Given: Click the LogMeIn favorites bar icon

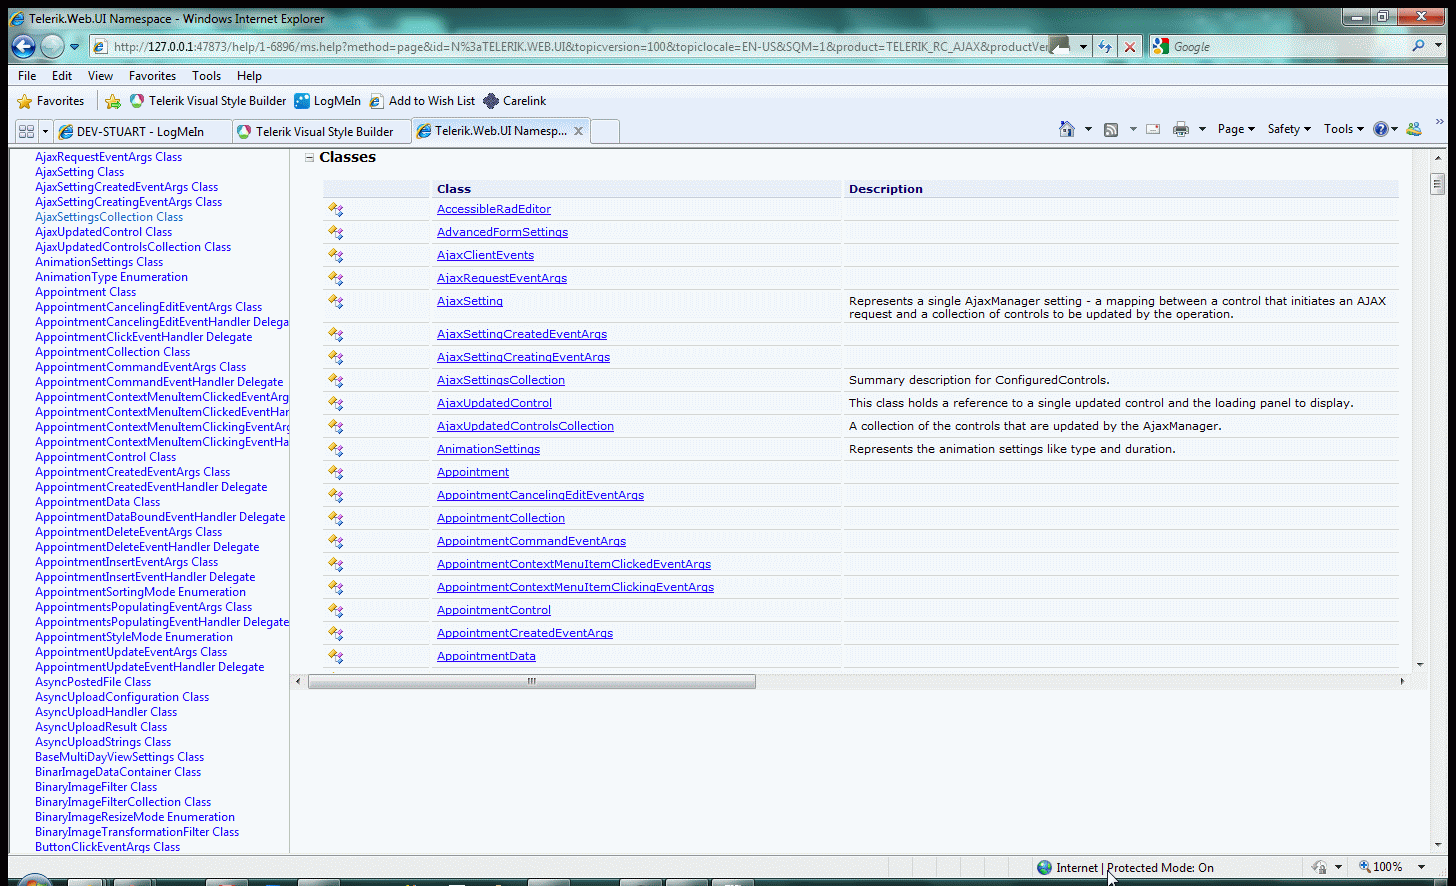Looking at the screenshot, I should coord(302,101).
